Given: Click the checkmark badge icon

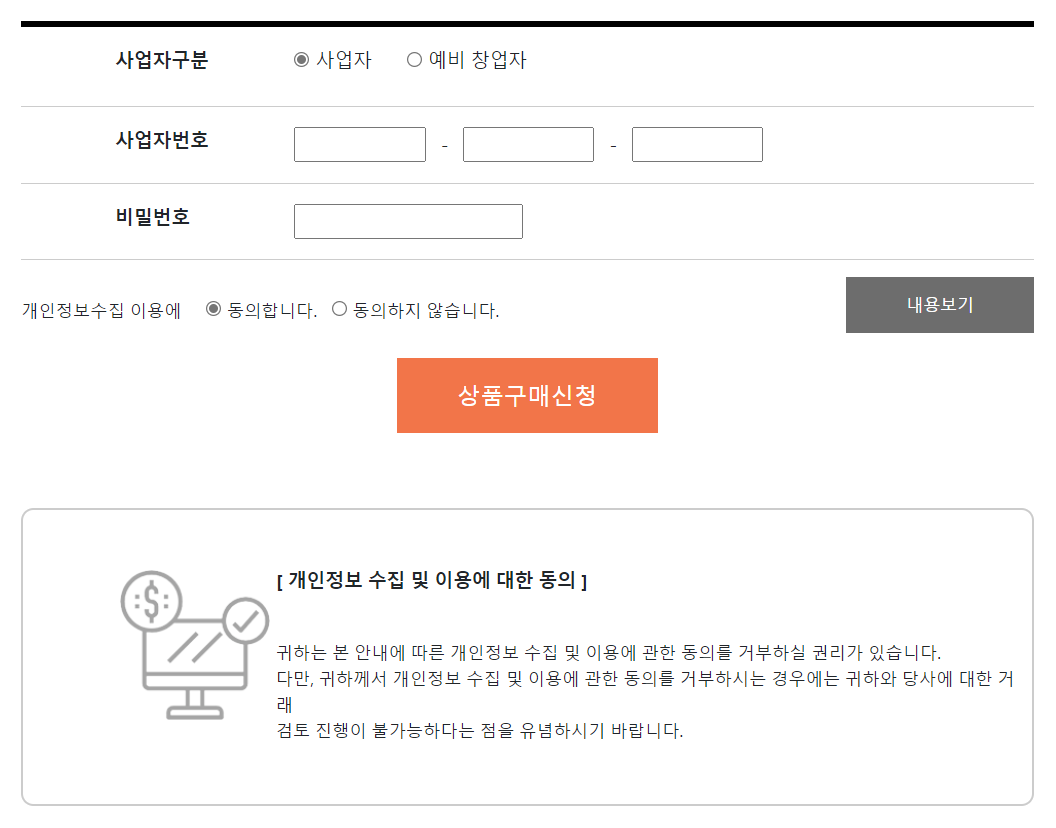Looking at the screenshot, I should (243, 621).
